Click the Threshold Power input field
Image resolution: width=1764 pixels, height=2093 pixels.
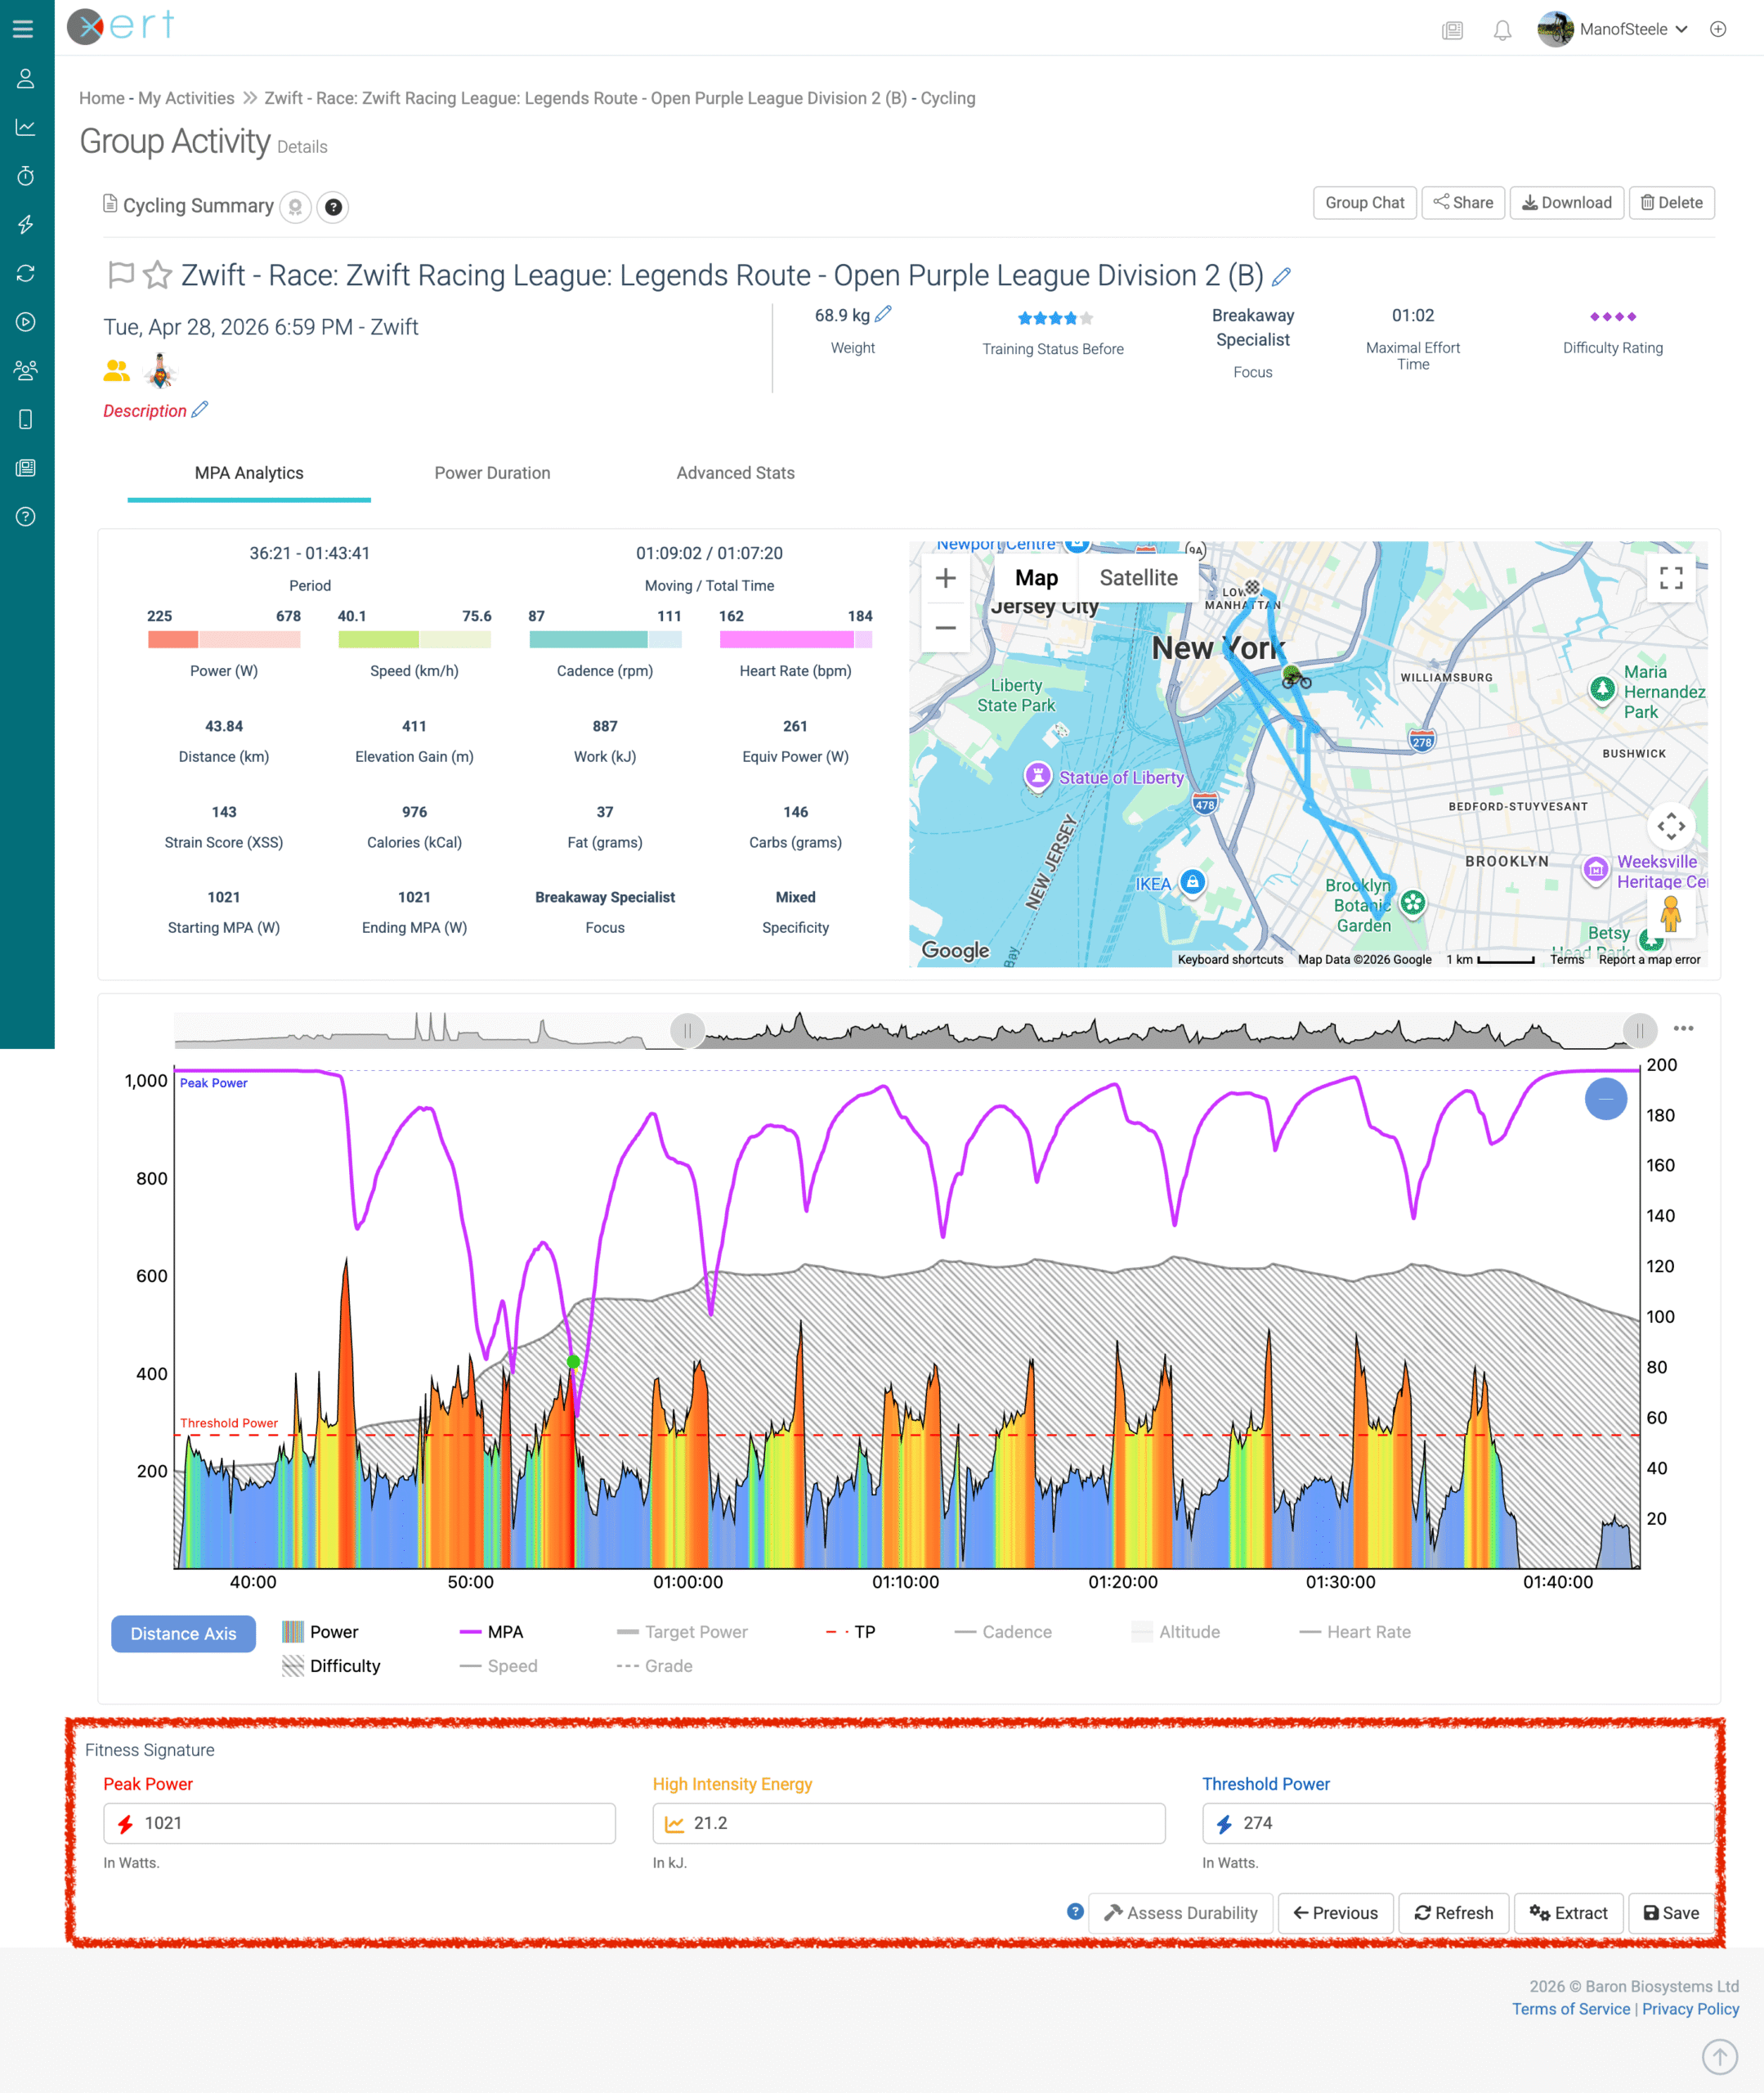1458,1823
